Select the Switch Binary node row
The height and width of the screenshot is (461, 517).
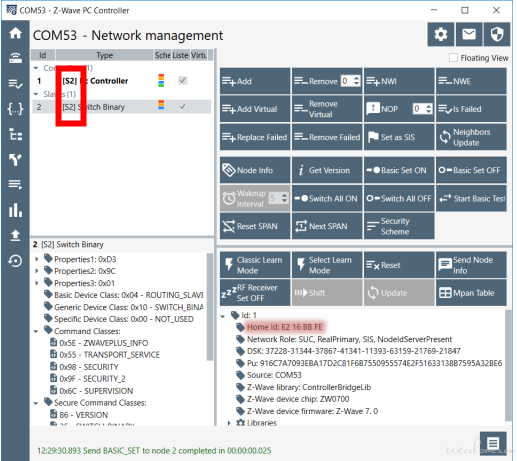click(x=122, y=107)
